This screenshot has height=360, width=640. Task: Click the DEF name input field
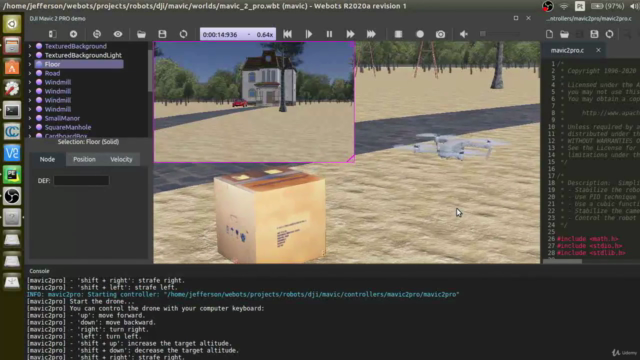(81, 180)
